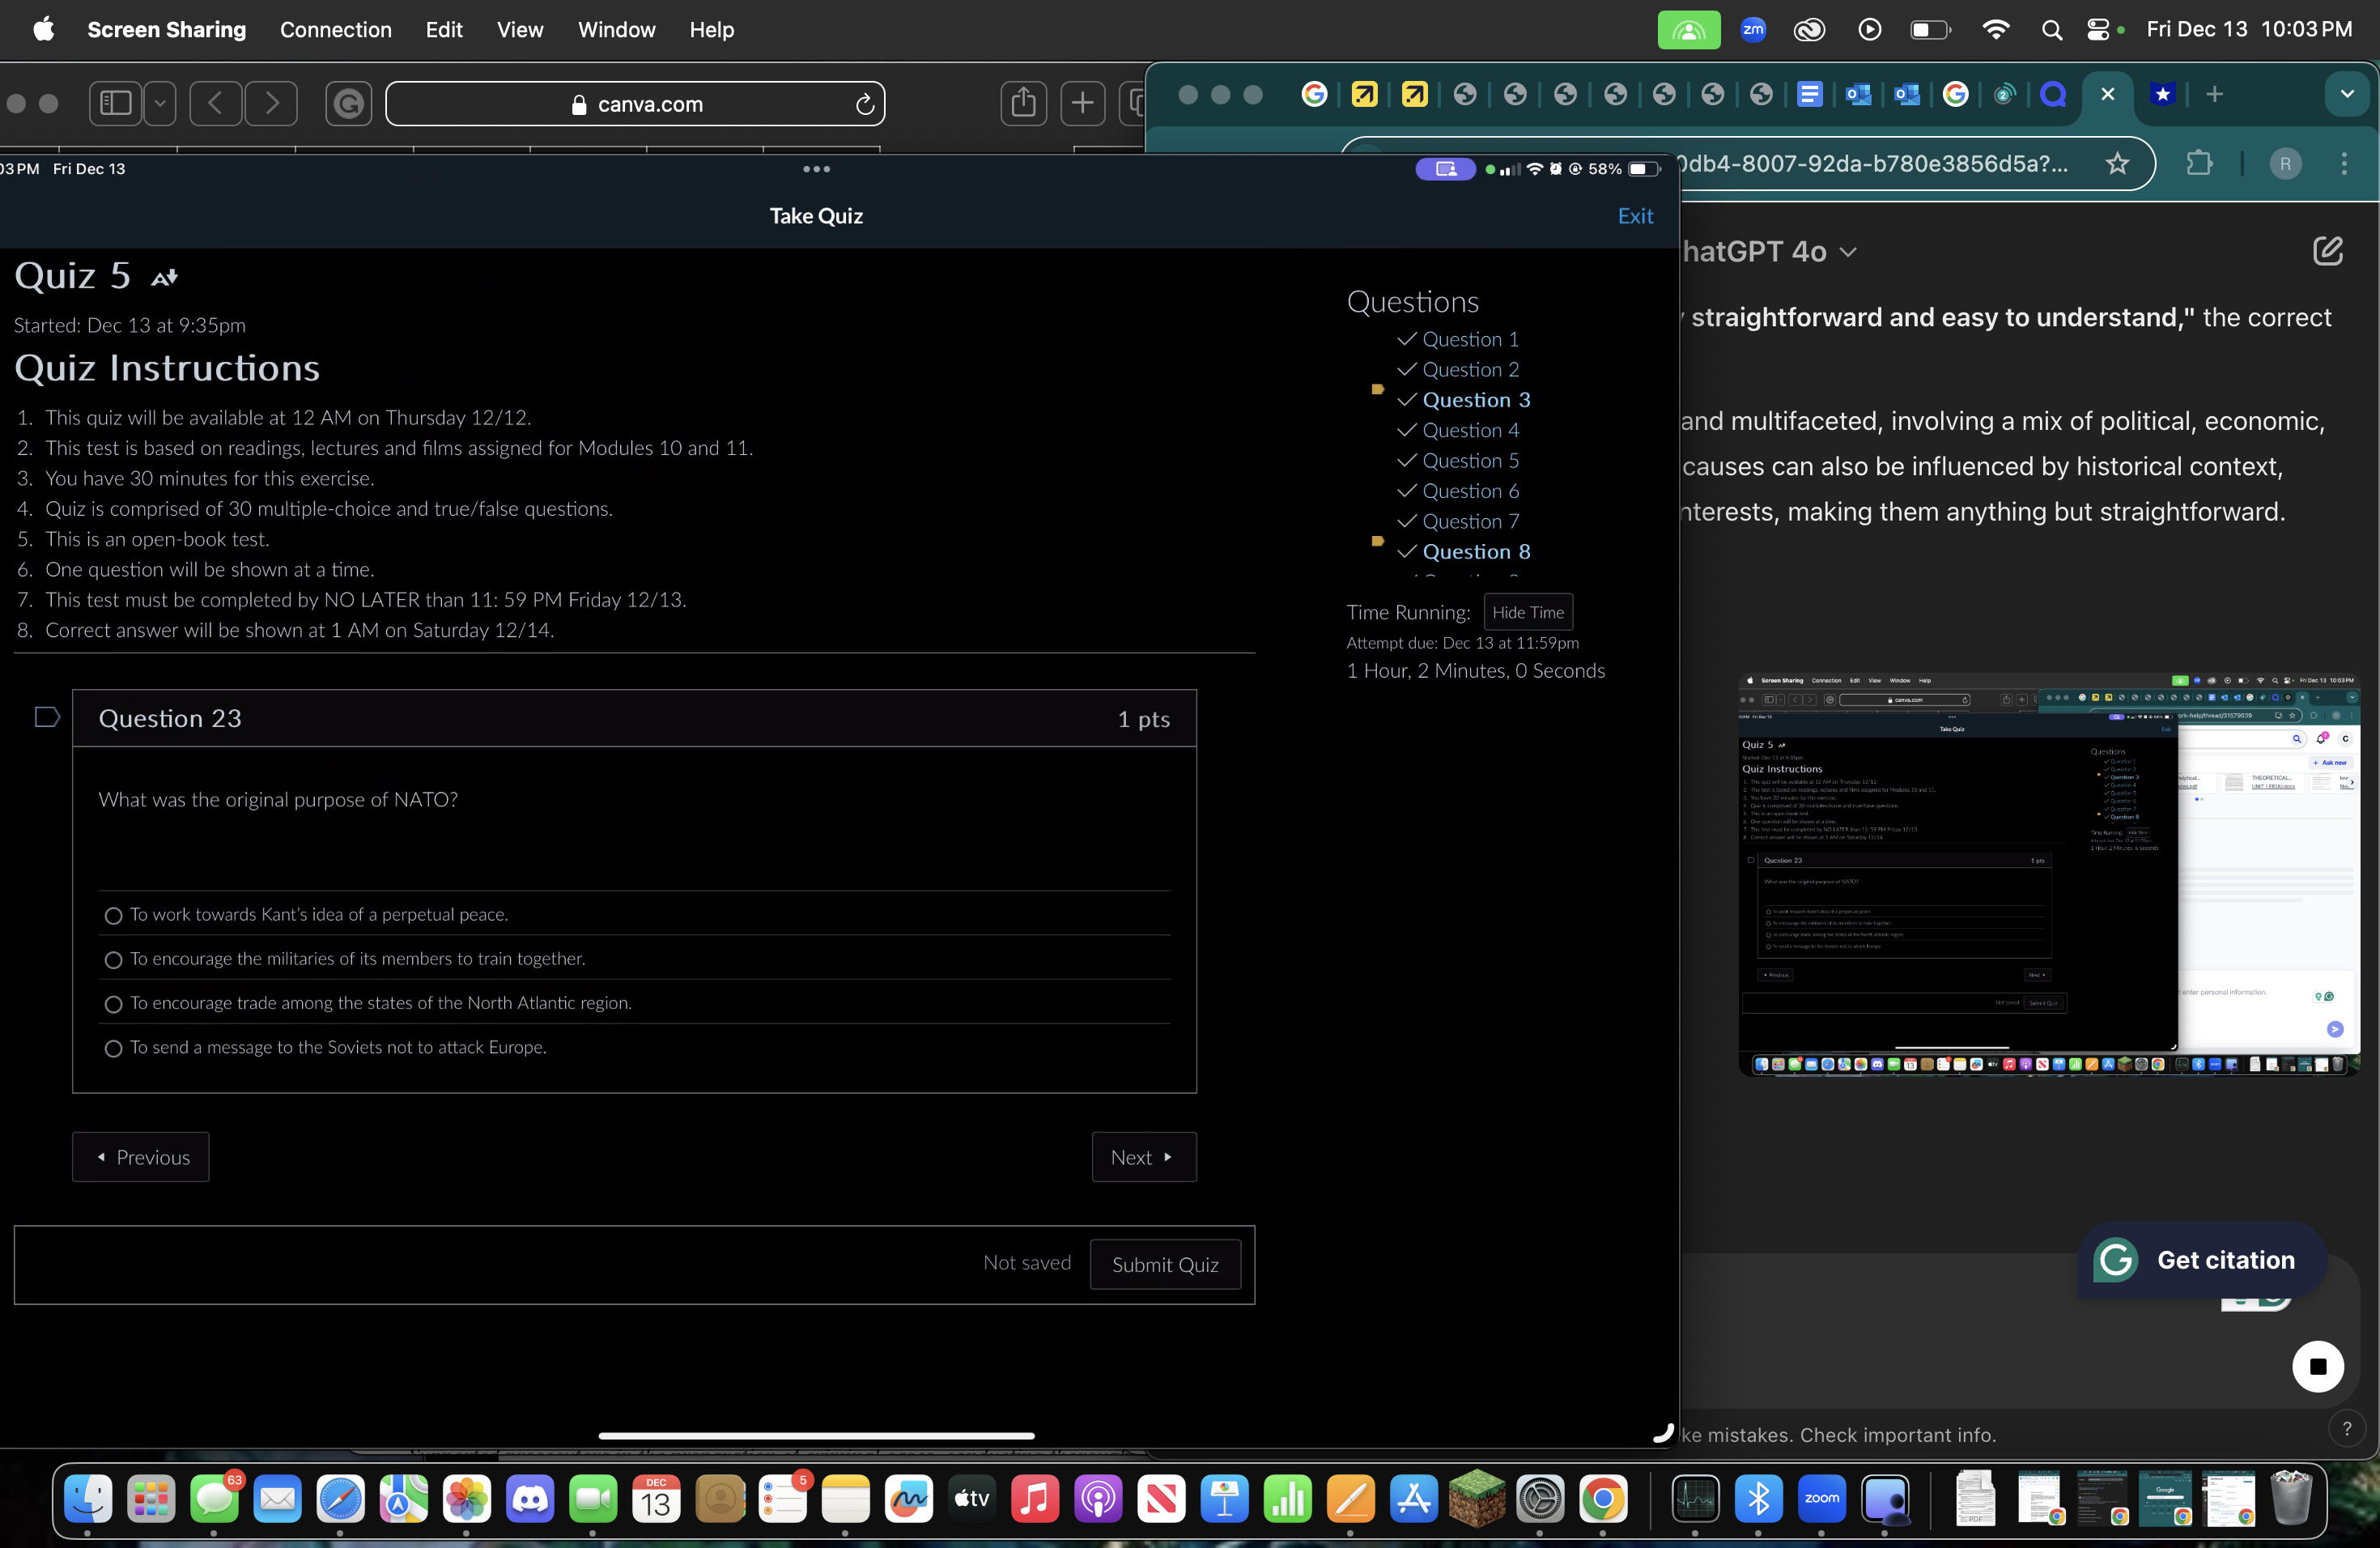This screenshot has height=1548, width=2380.
Task: Expand the sidebar dropdown chevron in Safari
Action: pyautogui.click(x=159, y=103)
